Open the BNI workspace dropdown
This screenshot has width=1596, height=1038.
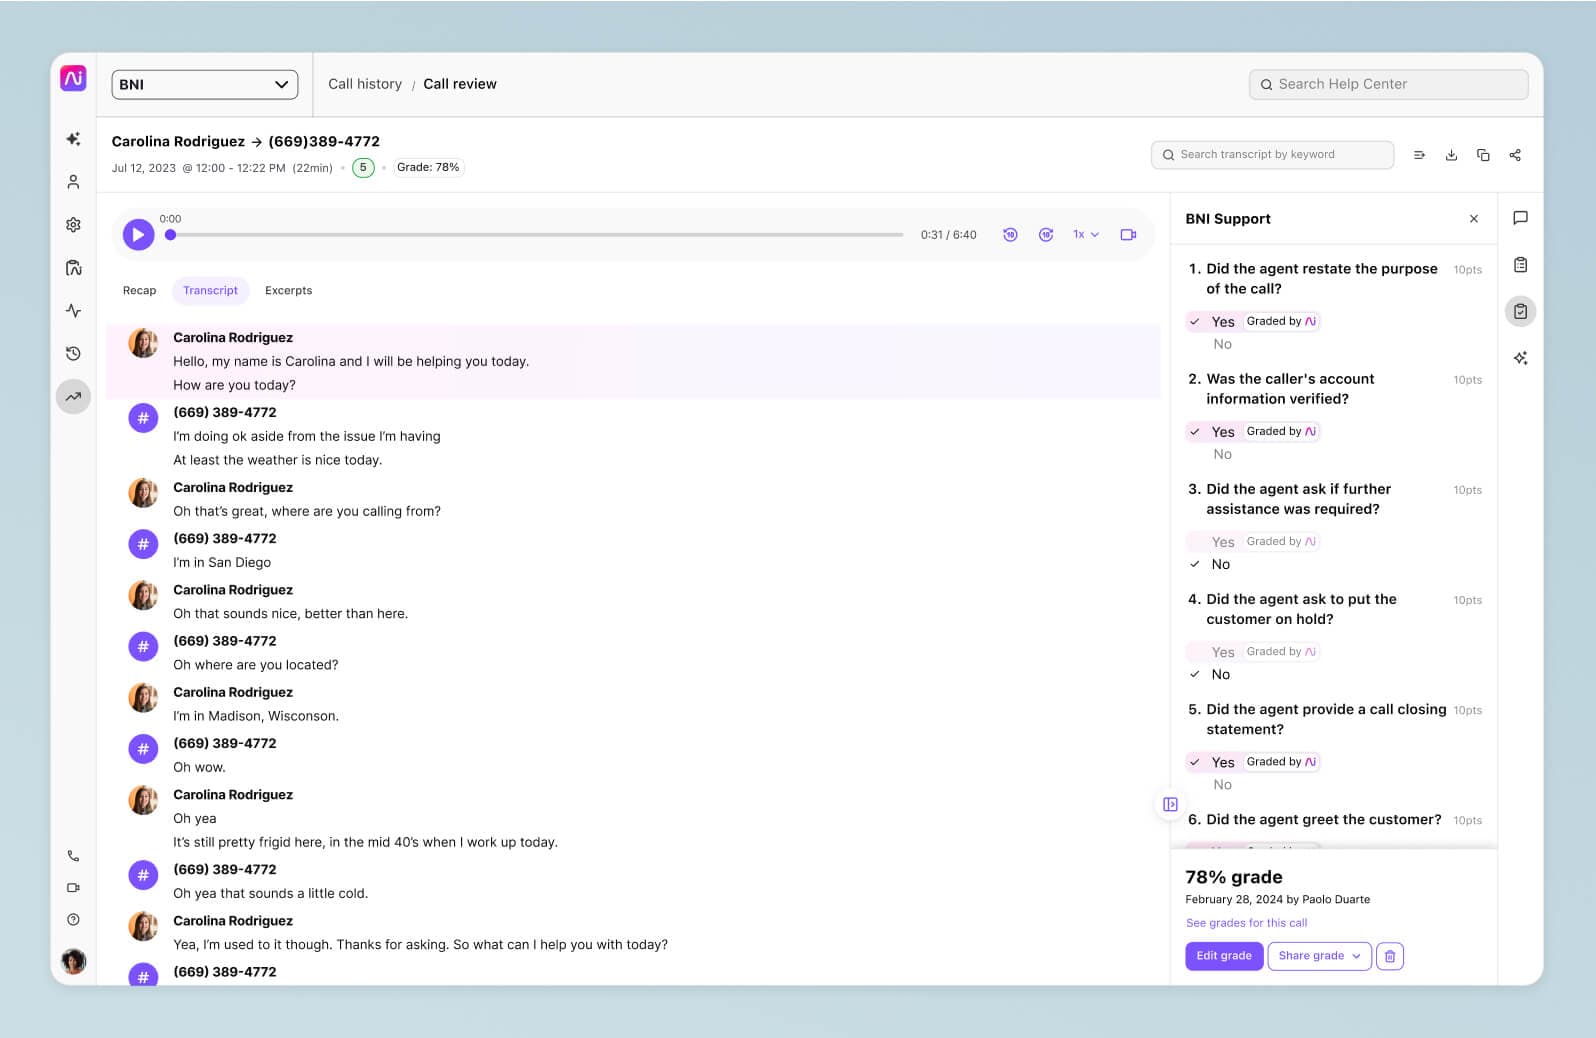point(204,85)
